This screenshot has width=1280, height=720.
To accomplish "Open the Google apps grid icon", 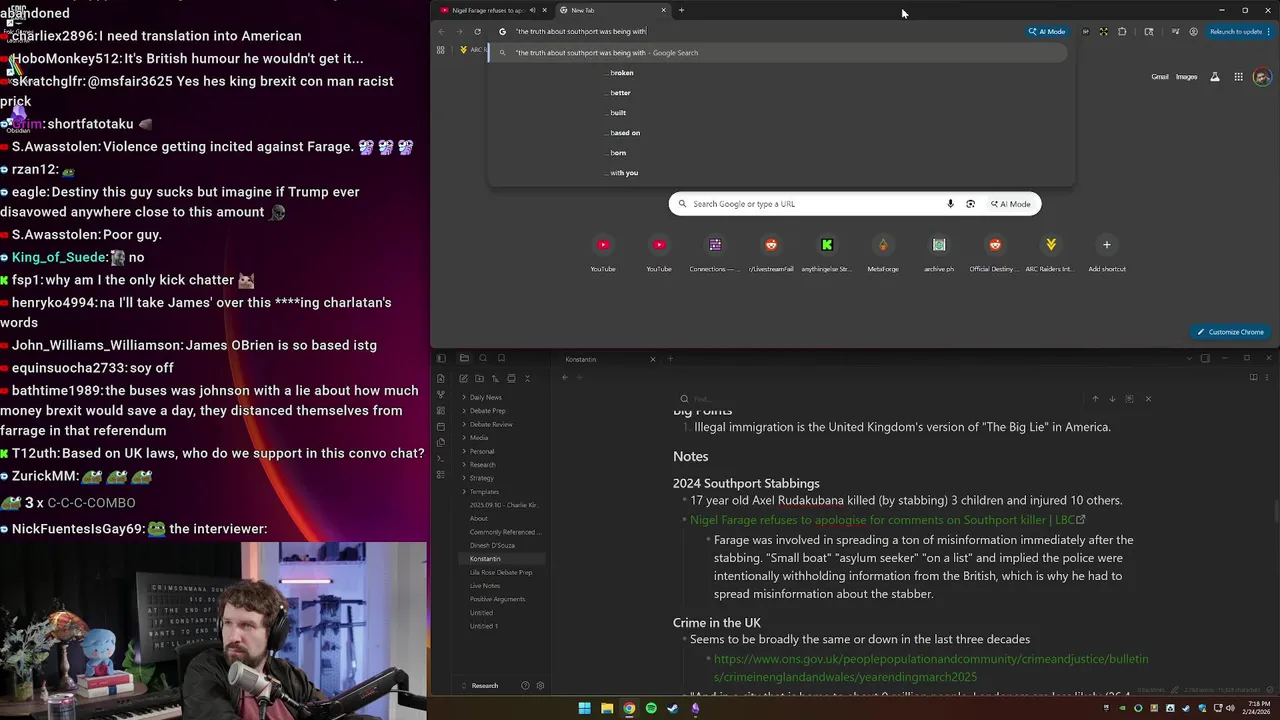I will (x=1238, y=77).
